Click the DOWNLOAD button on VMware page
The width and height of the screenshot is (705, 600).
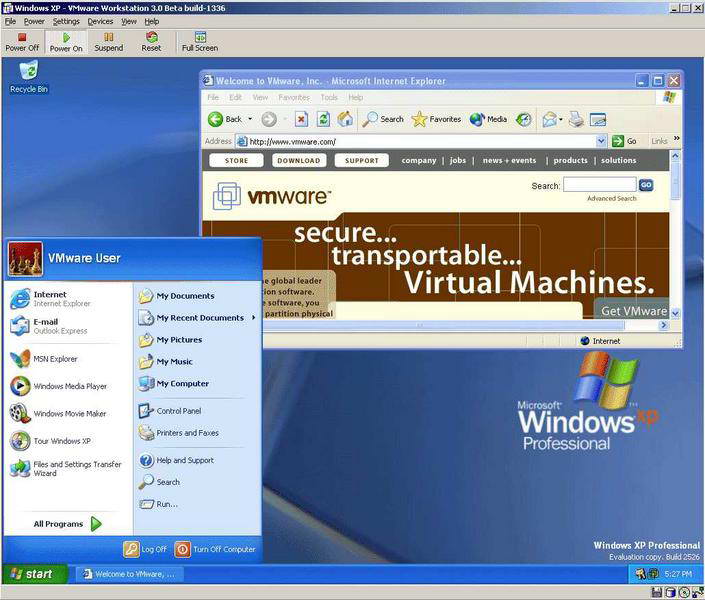coord(299,161)
